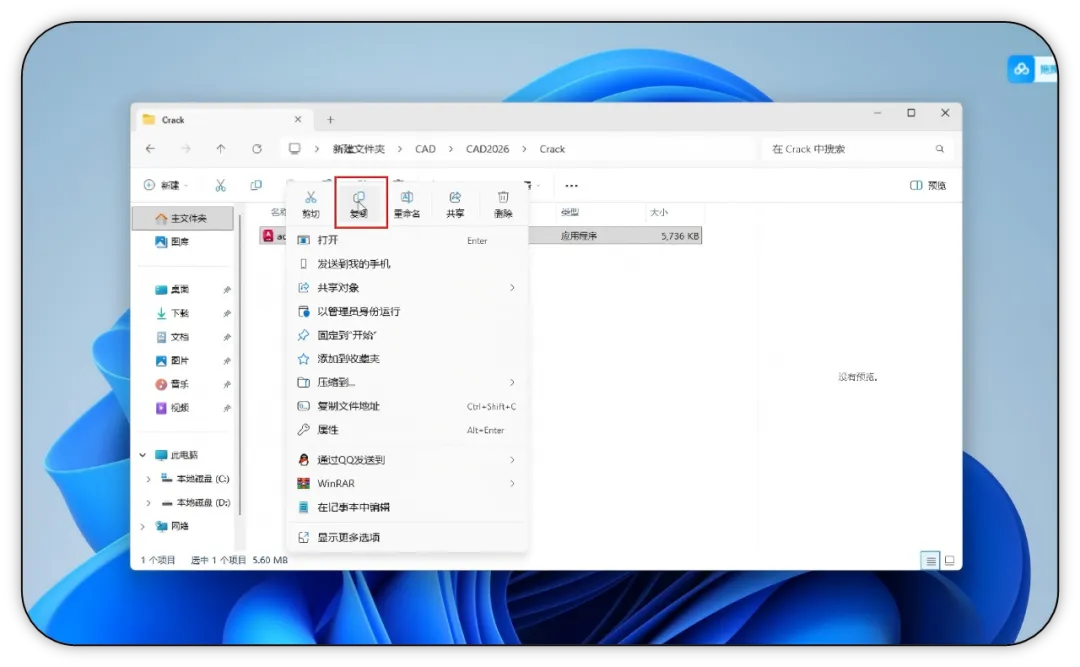Click the cloud app icon on the desktop
Viewport: 1080px width, 667px height.
coord(1021,69)
